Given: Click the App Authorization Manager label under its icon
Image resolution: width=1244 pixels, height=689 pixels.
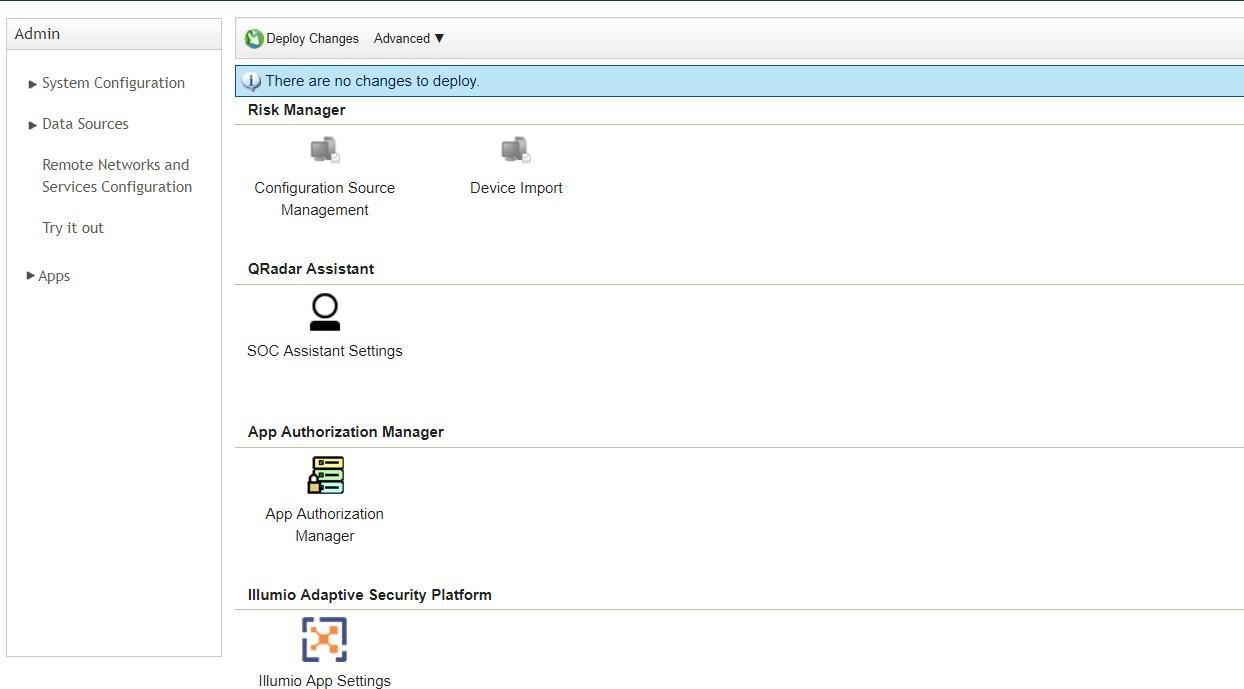Looking at the screenshot, I should pos(325,525).
